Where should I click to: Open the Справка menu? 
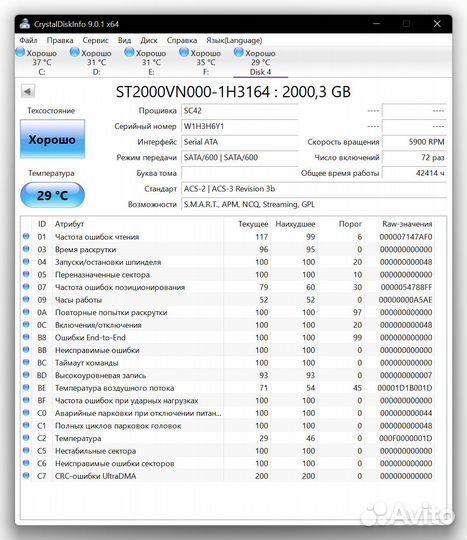182,40
